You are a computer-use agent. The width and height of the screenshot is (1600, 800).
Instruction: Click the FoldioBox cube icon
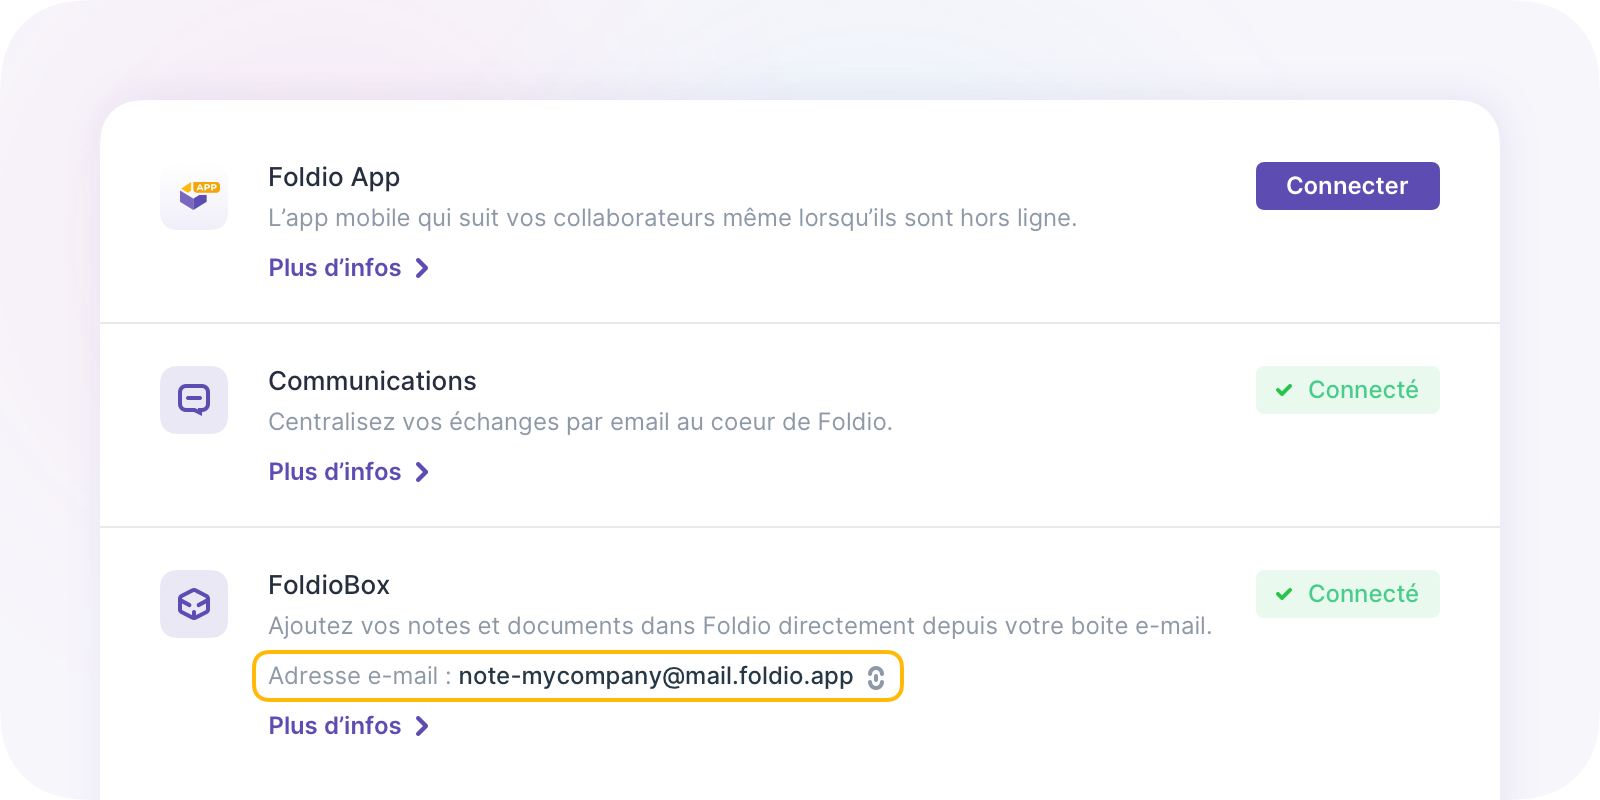pos(194,604)
